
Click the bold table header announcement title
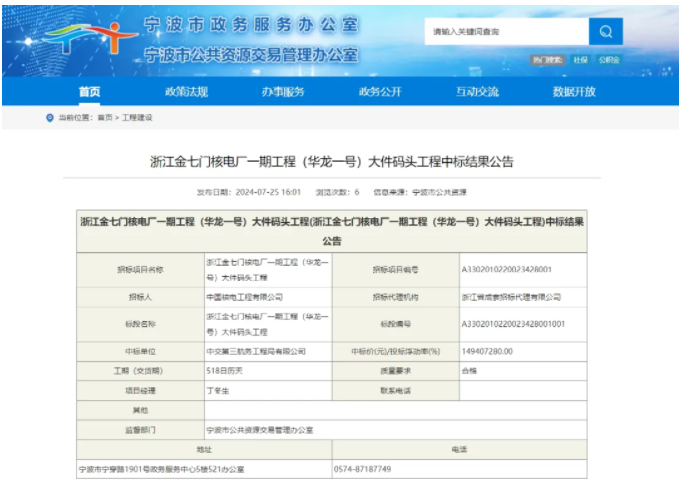pyautogui.click(x=332, y=231)
